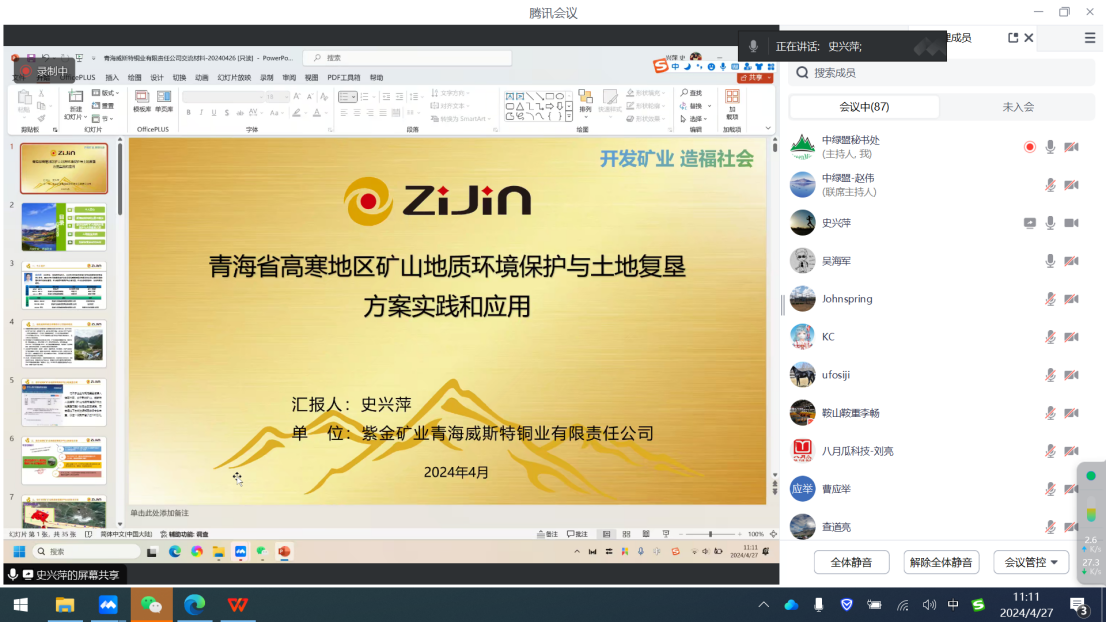Open the PDF工具箱 ribbon tab
The image size is (1106, 623).
[344, 78]
